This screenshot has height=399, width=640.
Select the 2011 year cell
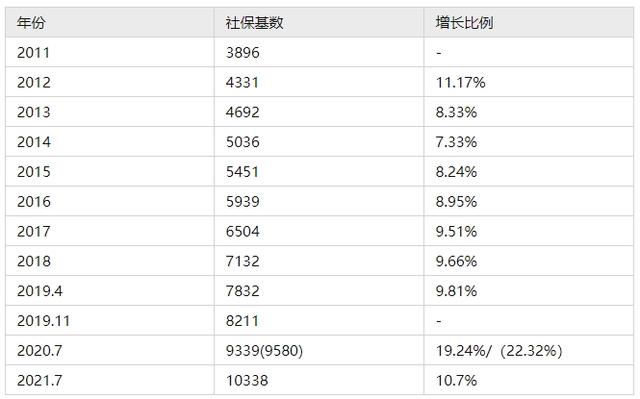pos(110,52)
